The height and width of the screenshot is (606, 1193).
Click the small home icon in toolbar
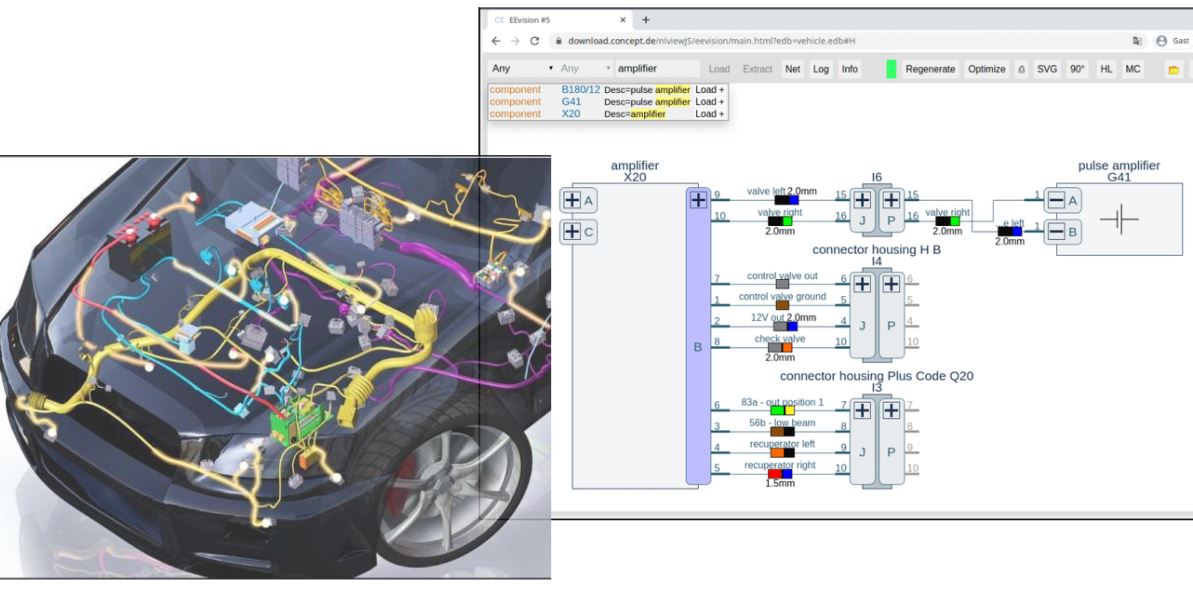tap(1021, 69)
